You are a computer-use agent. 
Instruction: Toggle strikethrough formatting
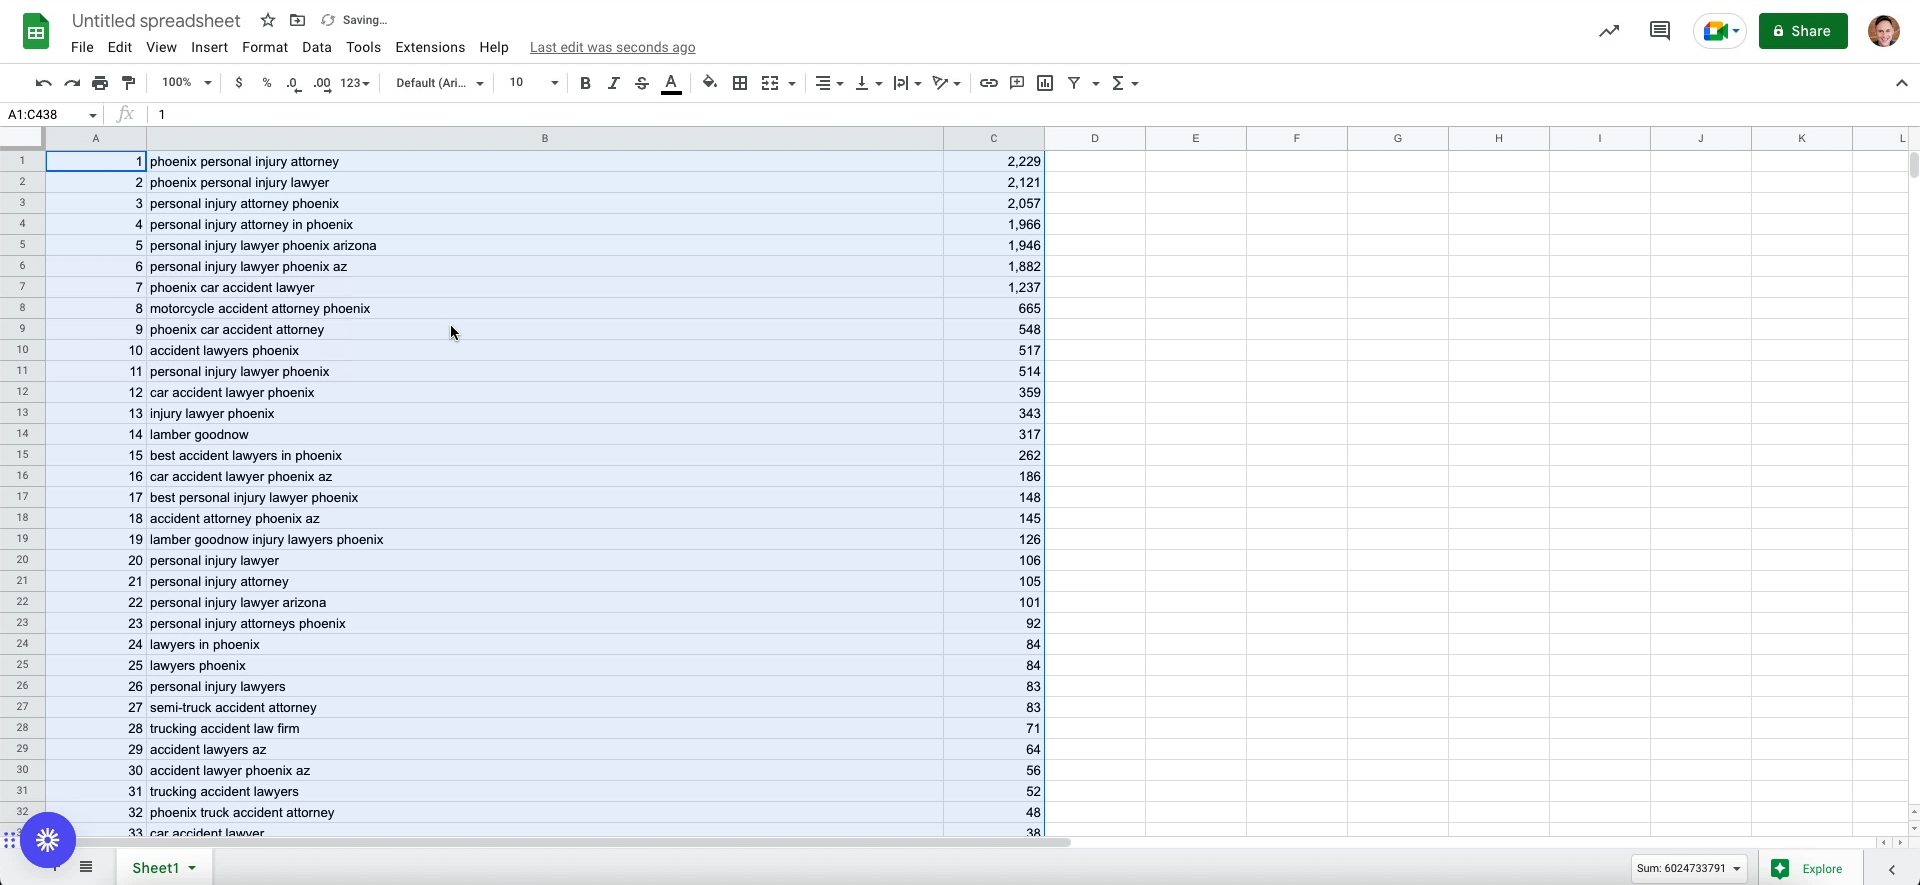pos(642,83)
